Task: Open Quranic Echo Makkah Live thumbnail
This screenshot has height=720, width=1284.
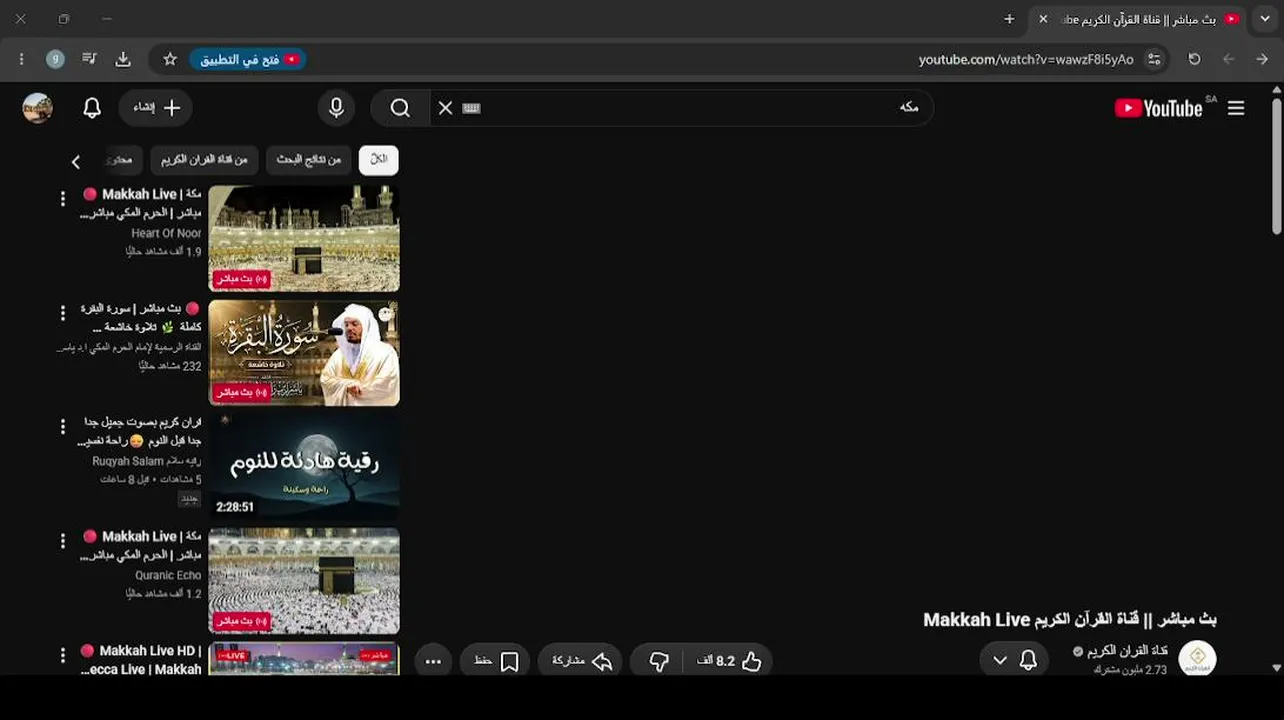Action: click(304, 581)
